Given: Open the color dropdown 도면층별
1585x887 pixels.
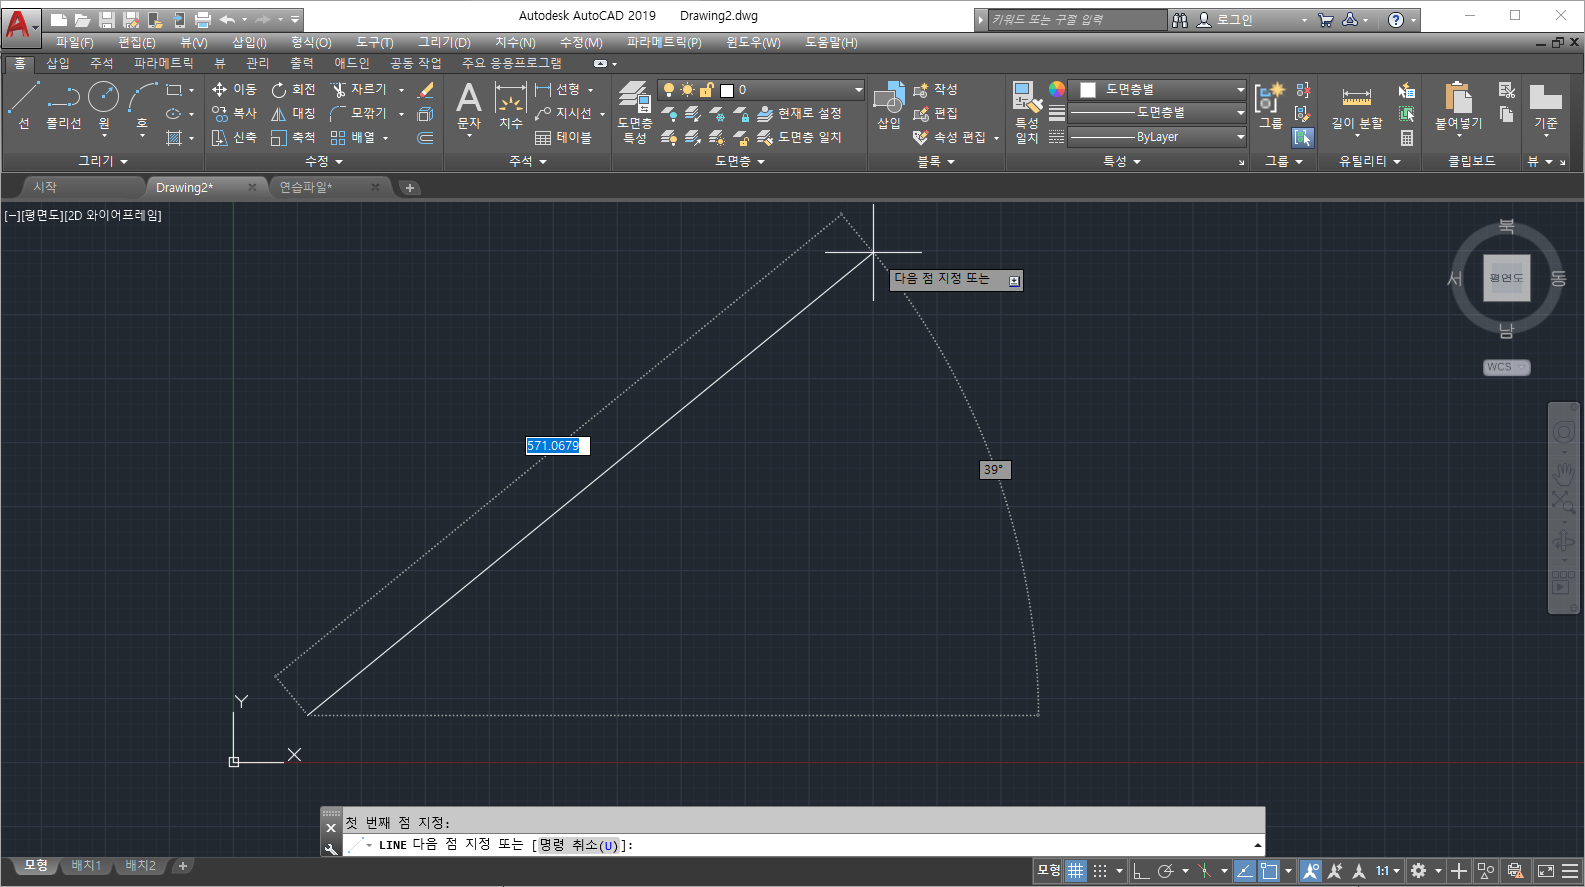Looking at the screenshot, I should click(x=1158, y=90).
